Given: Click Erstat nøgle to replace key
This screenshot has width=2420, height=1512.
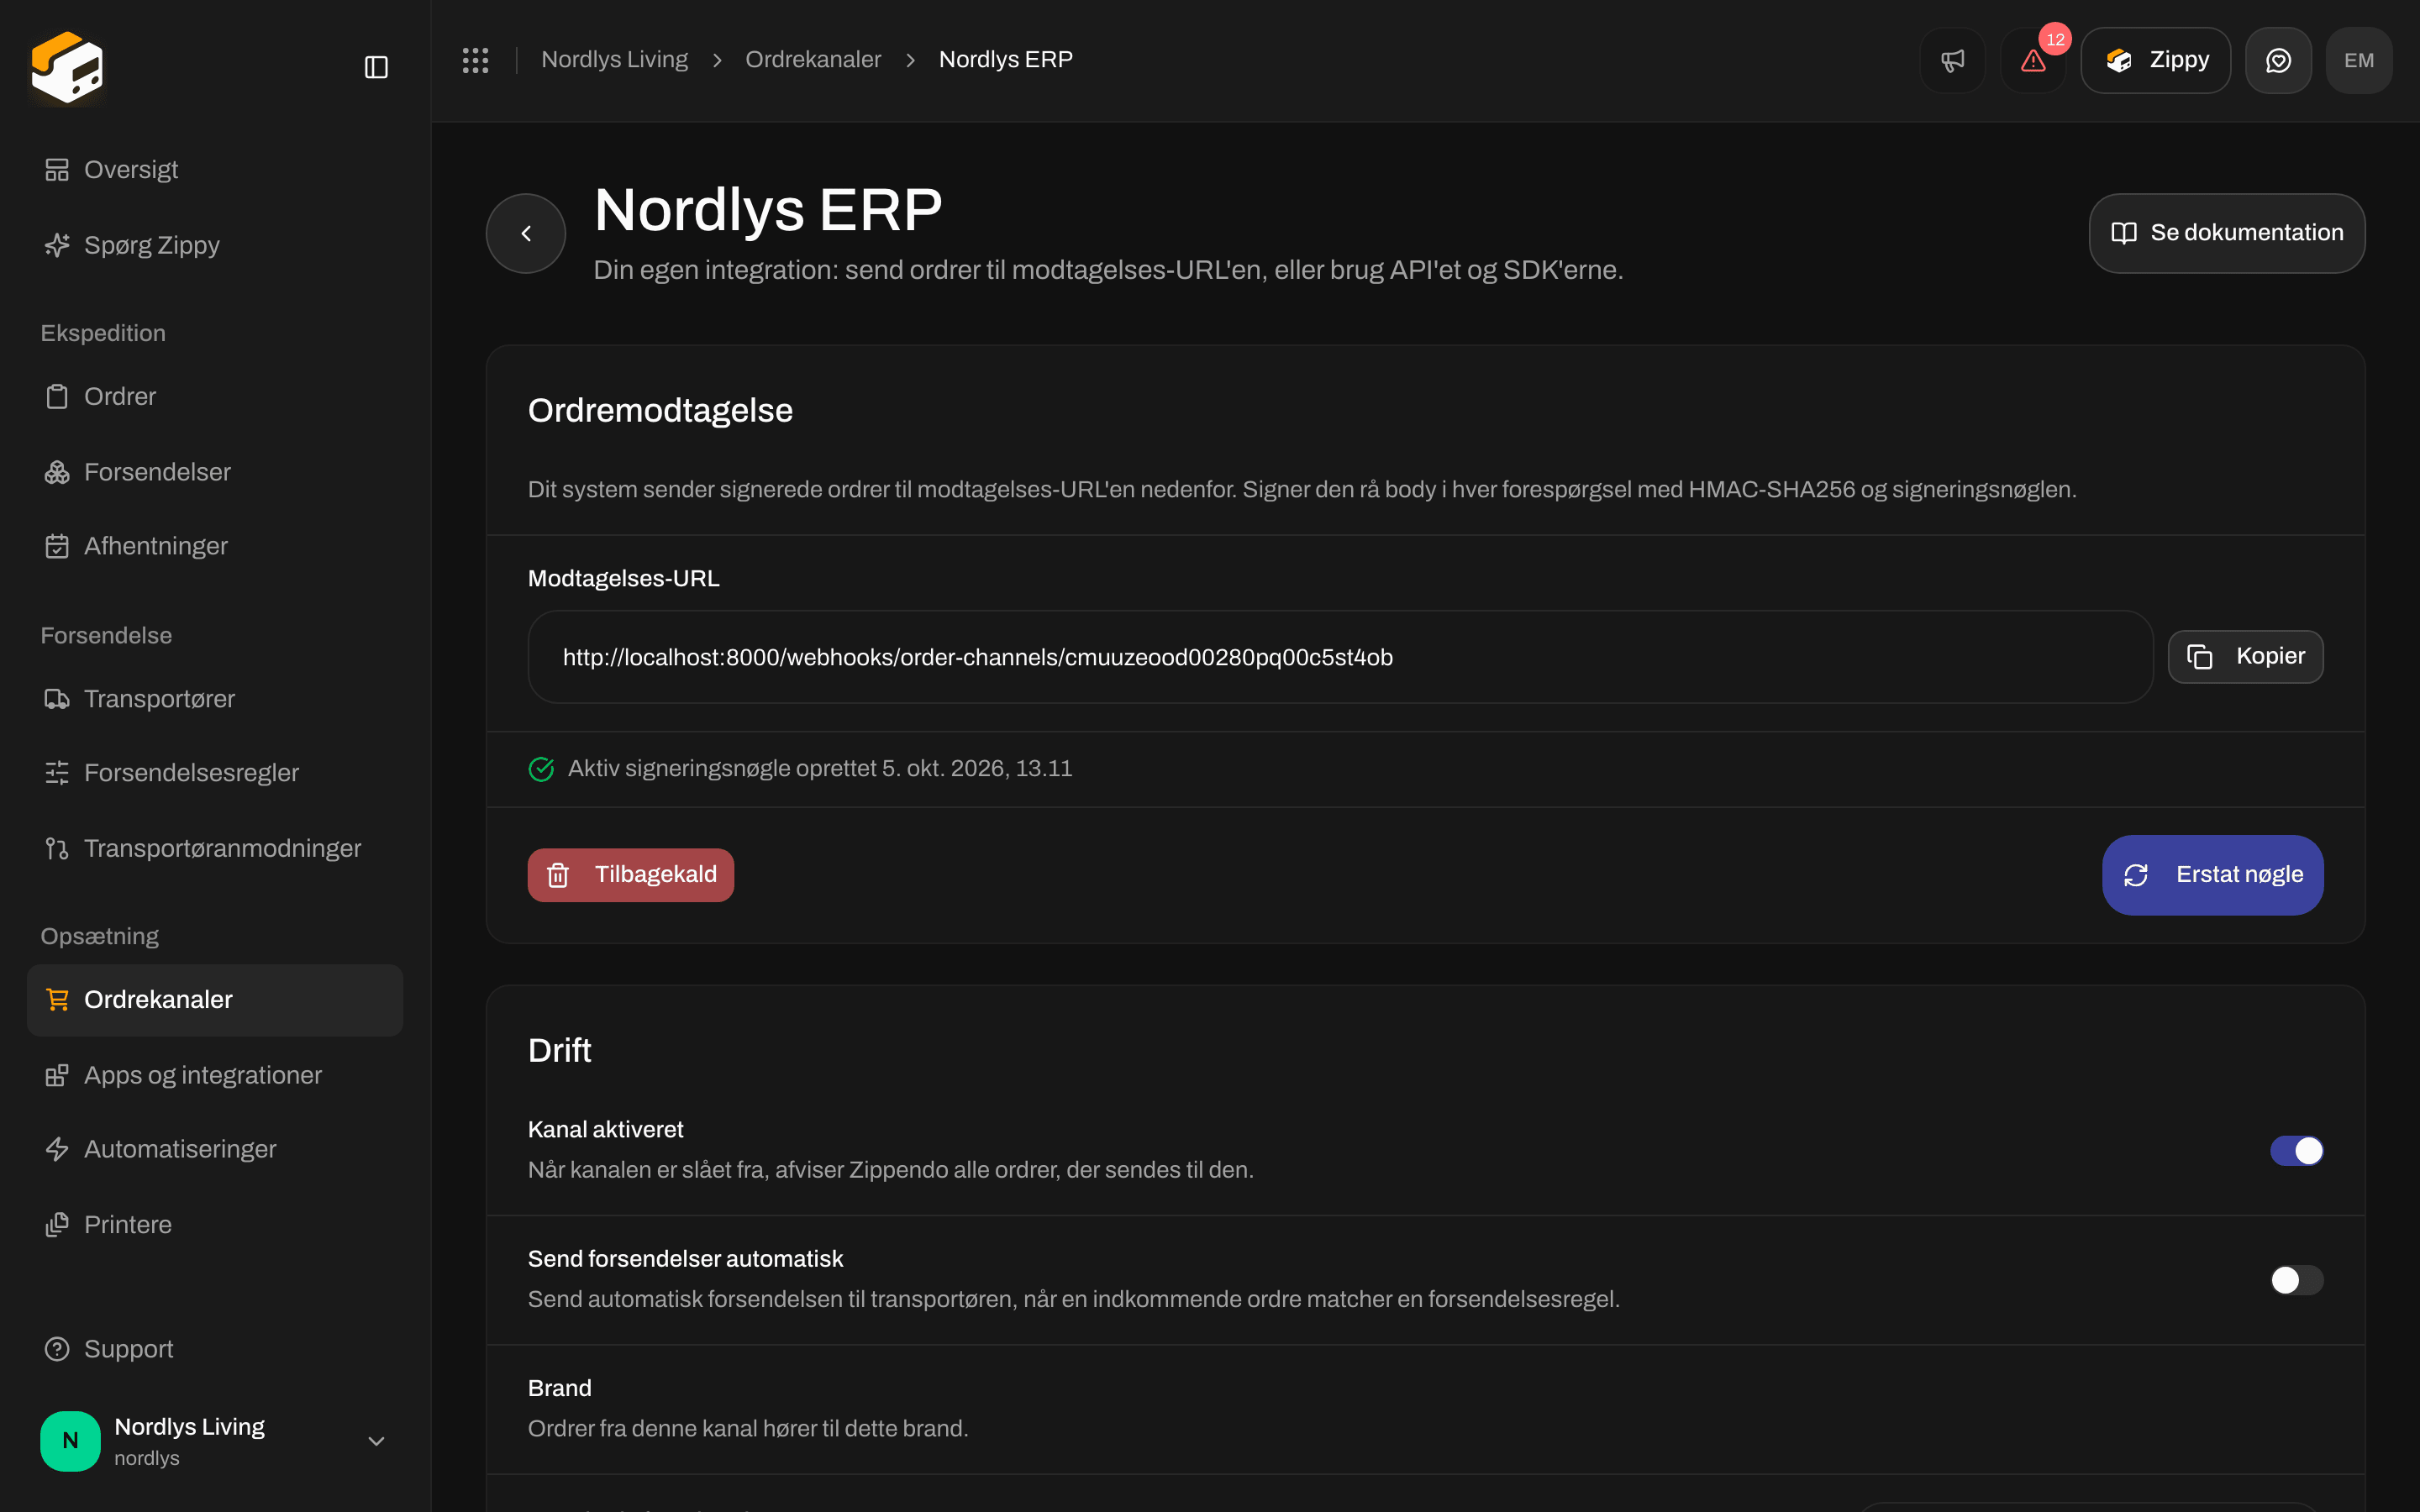Looking at the screenshot, I should [x=2213, y=875].
